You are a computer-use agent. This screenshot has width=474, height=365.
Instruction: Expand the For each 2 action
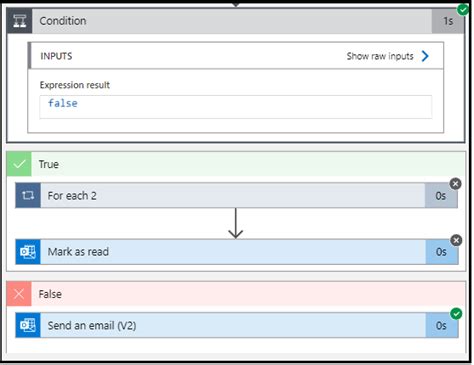(236, 195)
